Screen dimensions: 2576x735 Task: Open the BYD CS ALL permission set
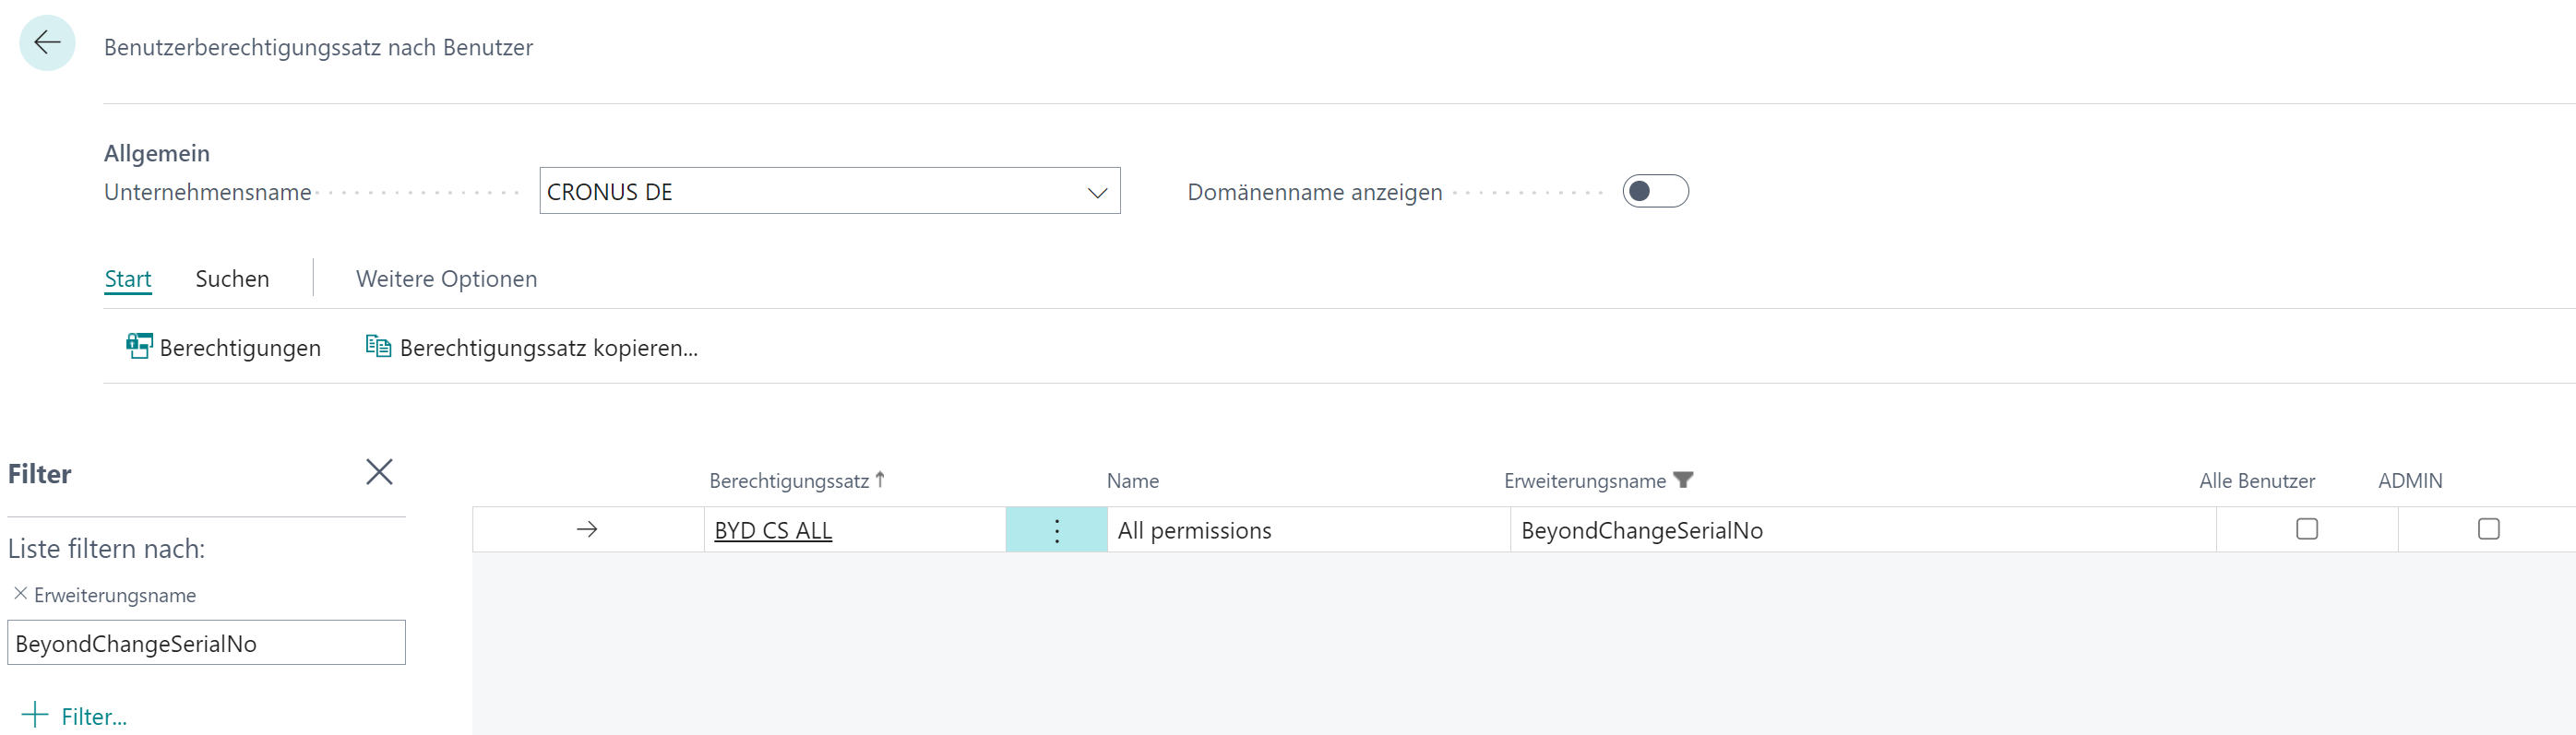pyautogui.click(x=773, y=530)
